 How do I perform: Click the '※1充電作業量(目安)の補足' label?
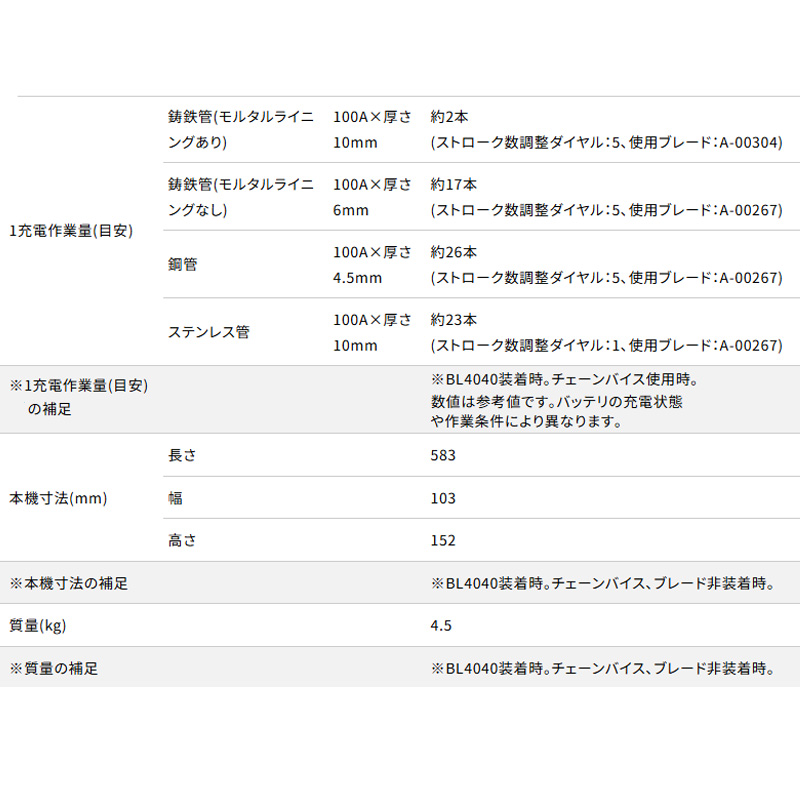pos(79,397)
